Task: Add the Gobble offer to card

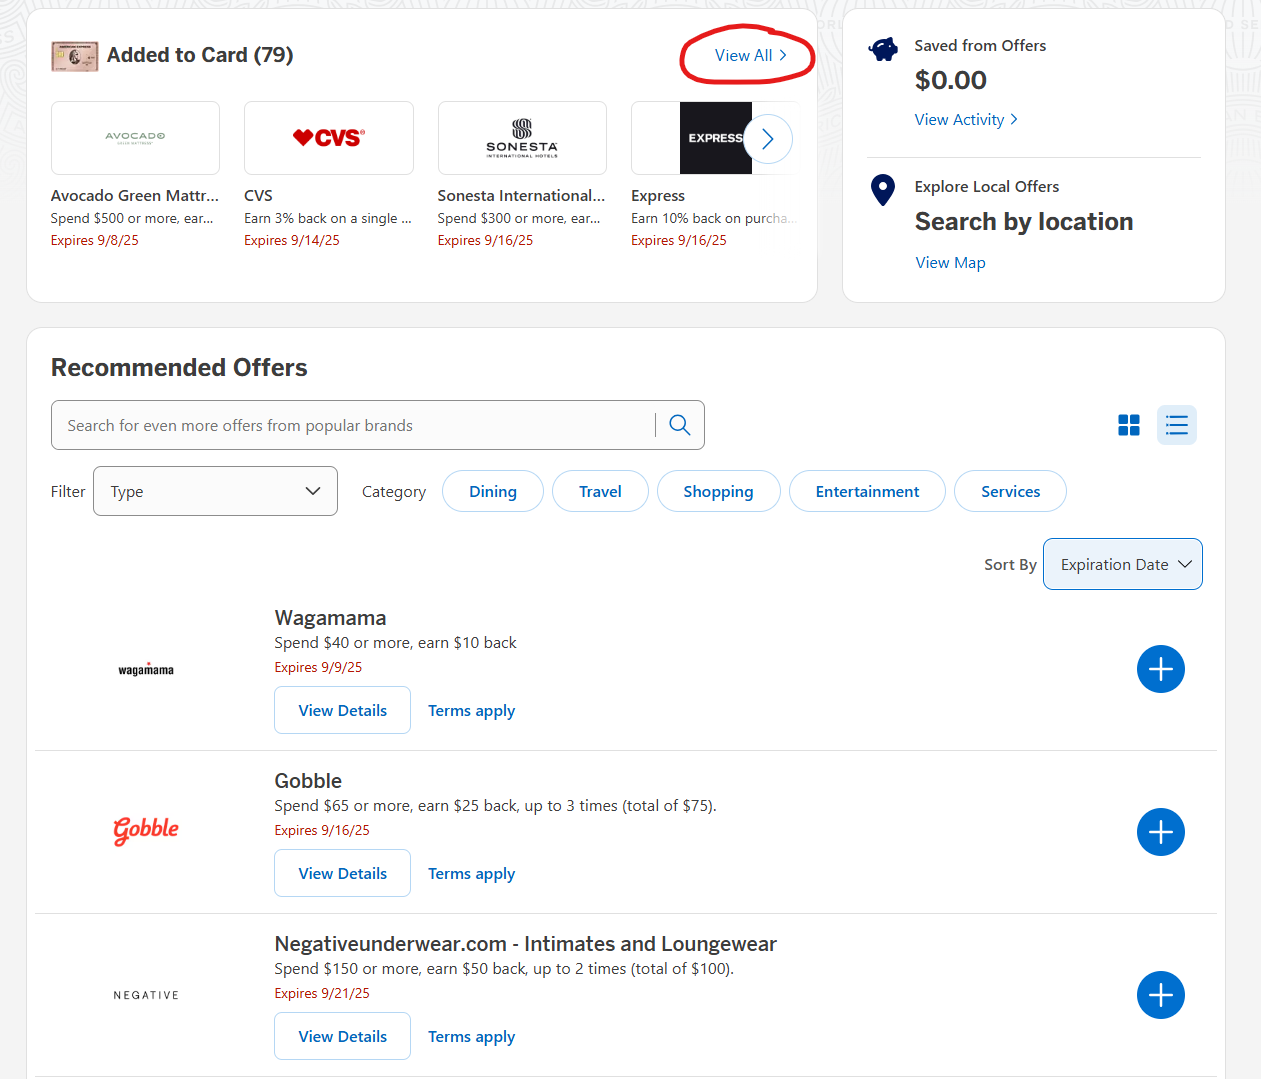Action: (1161, 832)
